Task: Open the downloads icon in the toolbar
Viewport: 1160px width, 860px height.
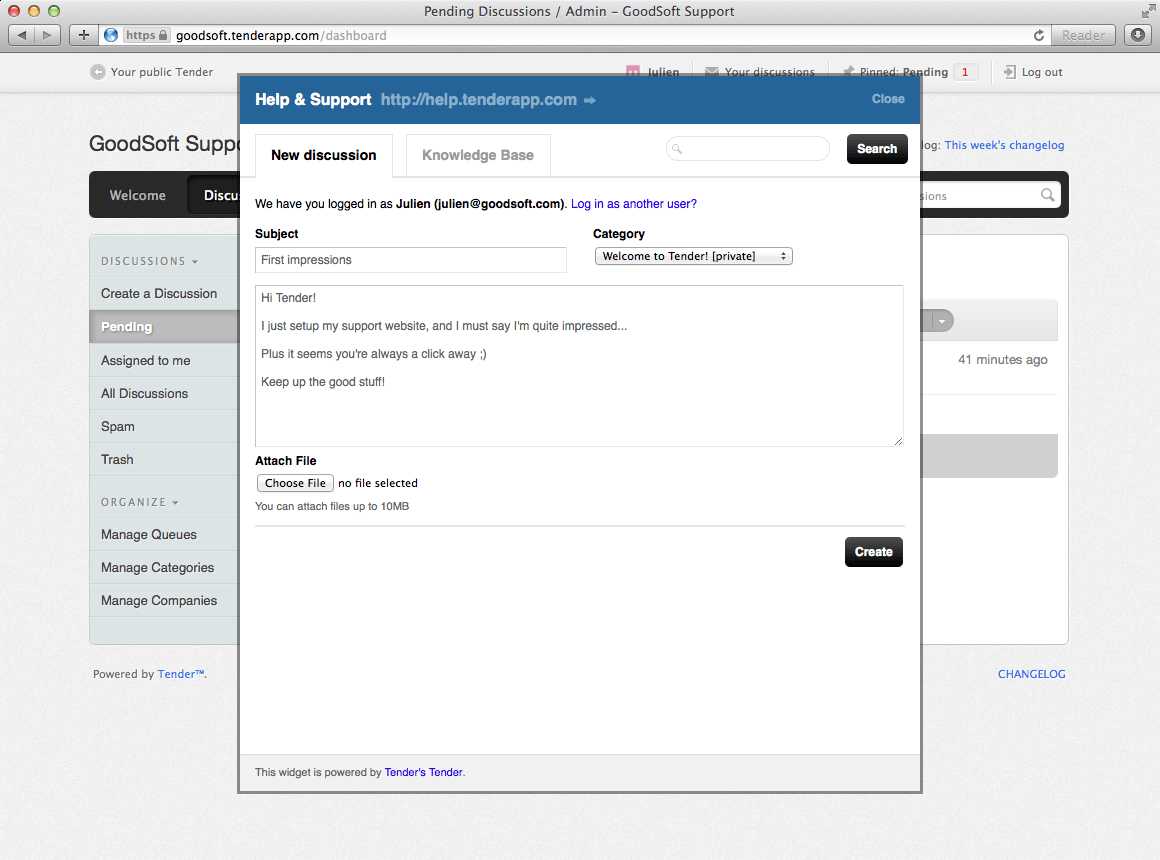Action: click(1138, 35)
